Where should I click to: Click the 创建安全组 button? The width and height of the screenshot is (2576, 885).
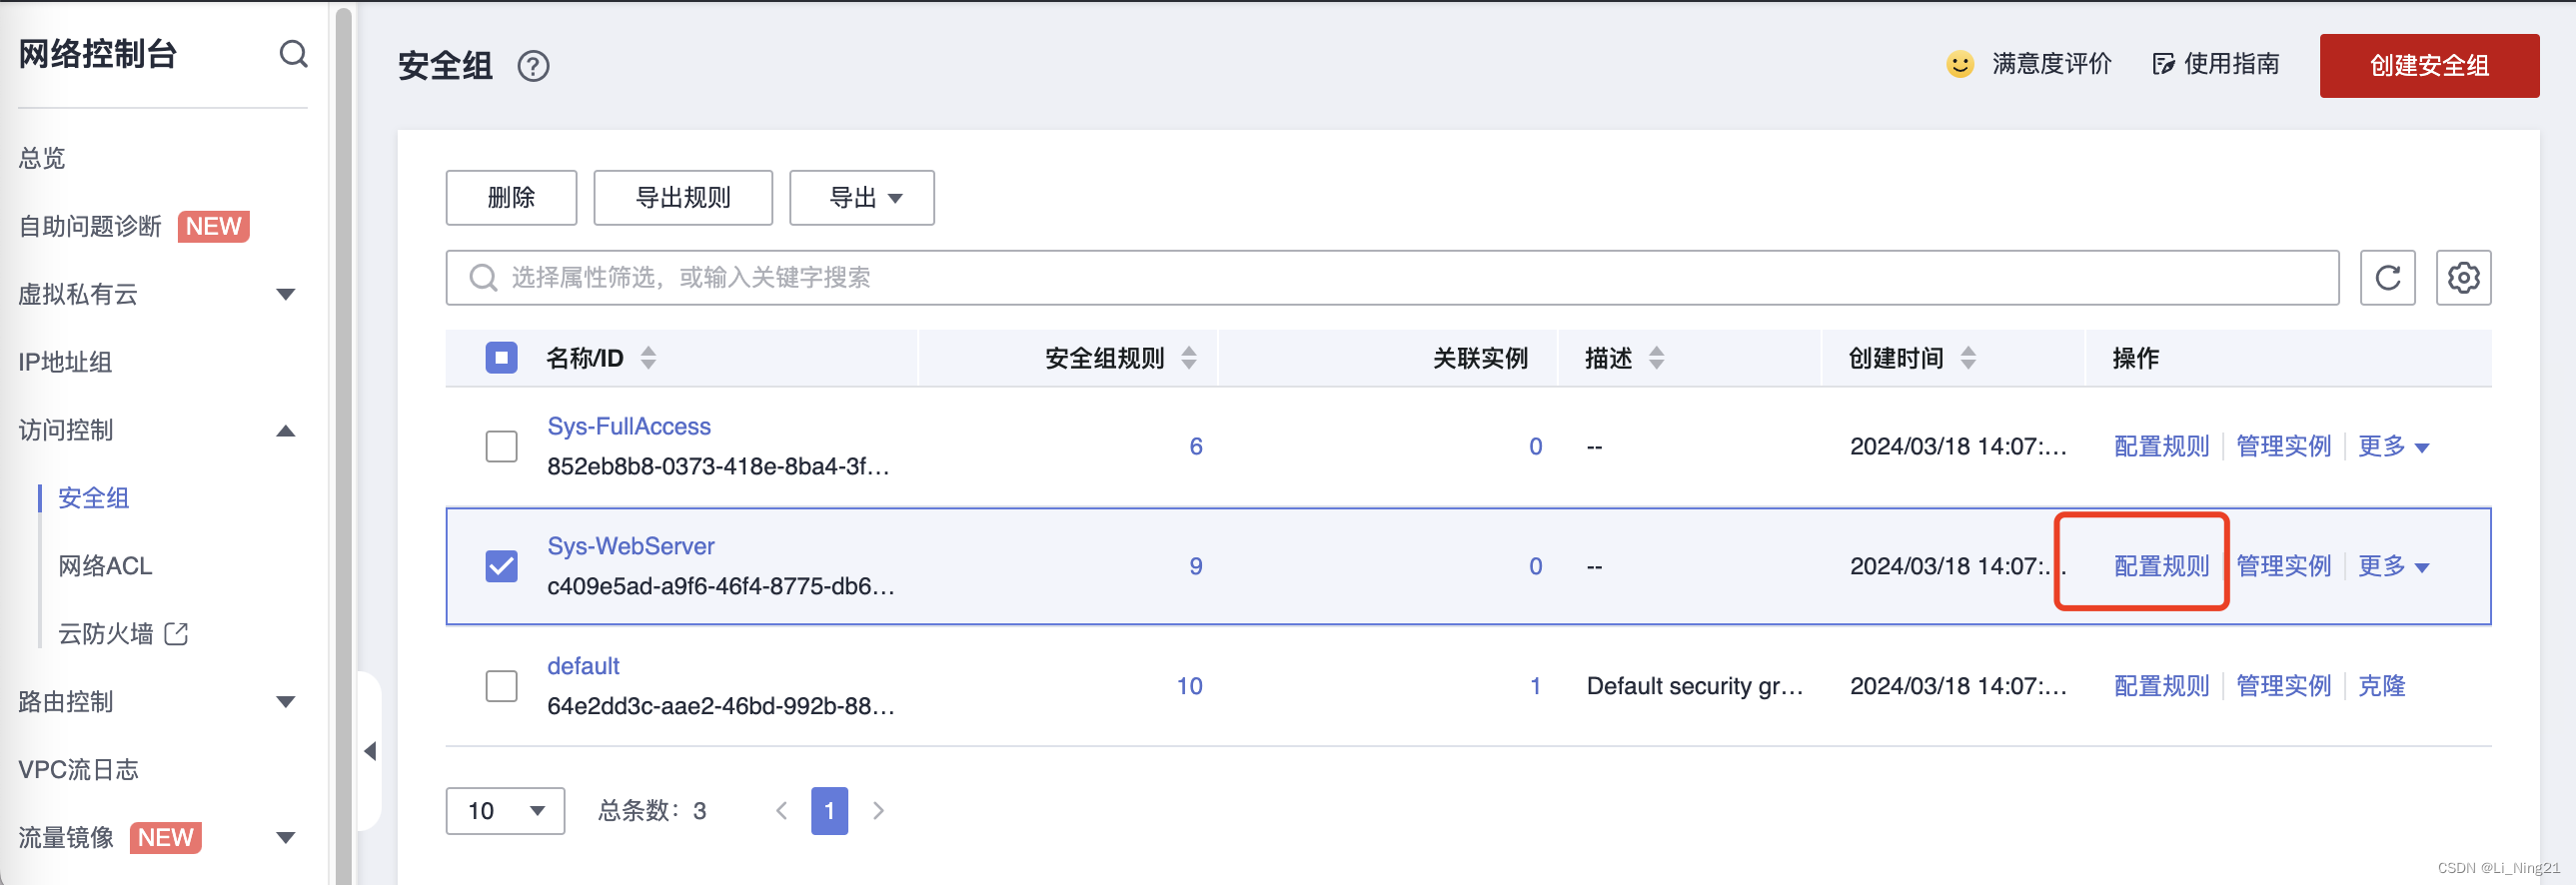tap(2429, 66)
